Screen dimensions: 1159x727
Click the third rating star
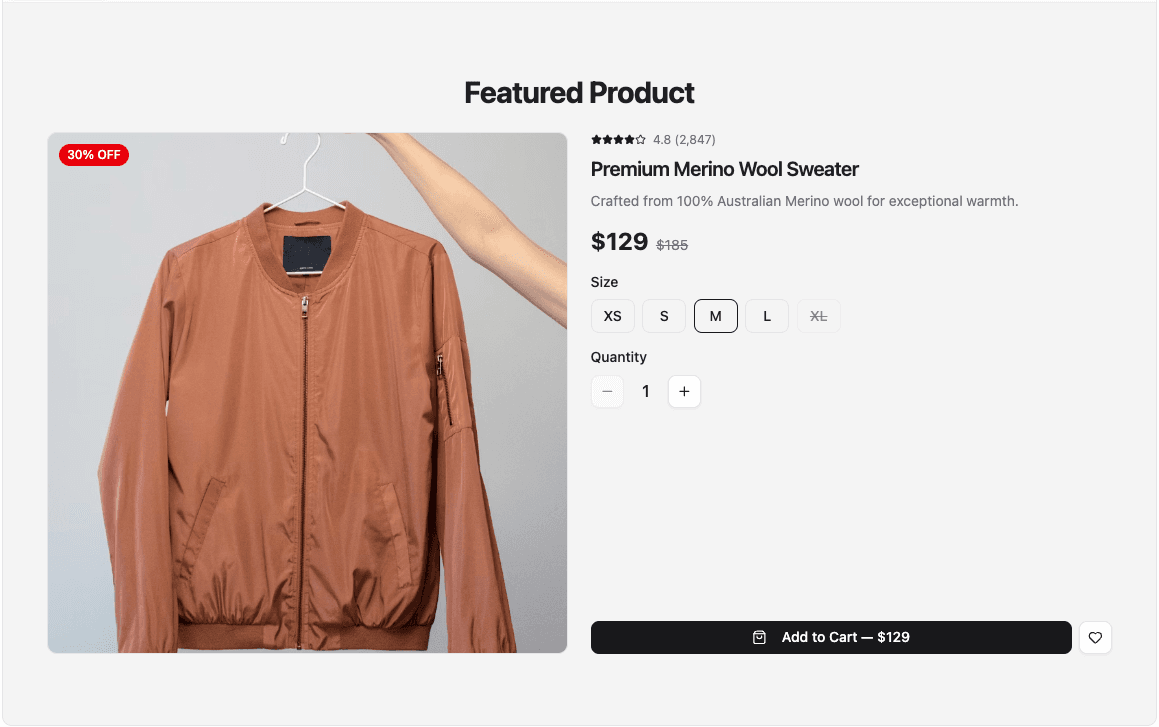pyautogui.click(x=616, y=139)
